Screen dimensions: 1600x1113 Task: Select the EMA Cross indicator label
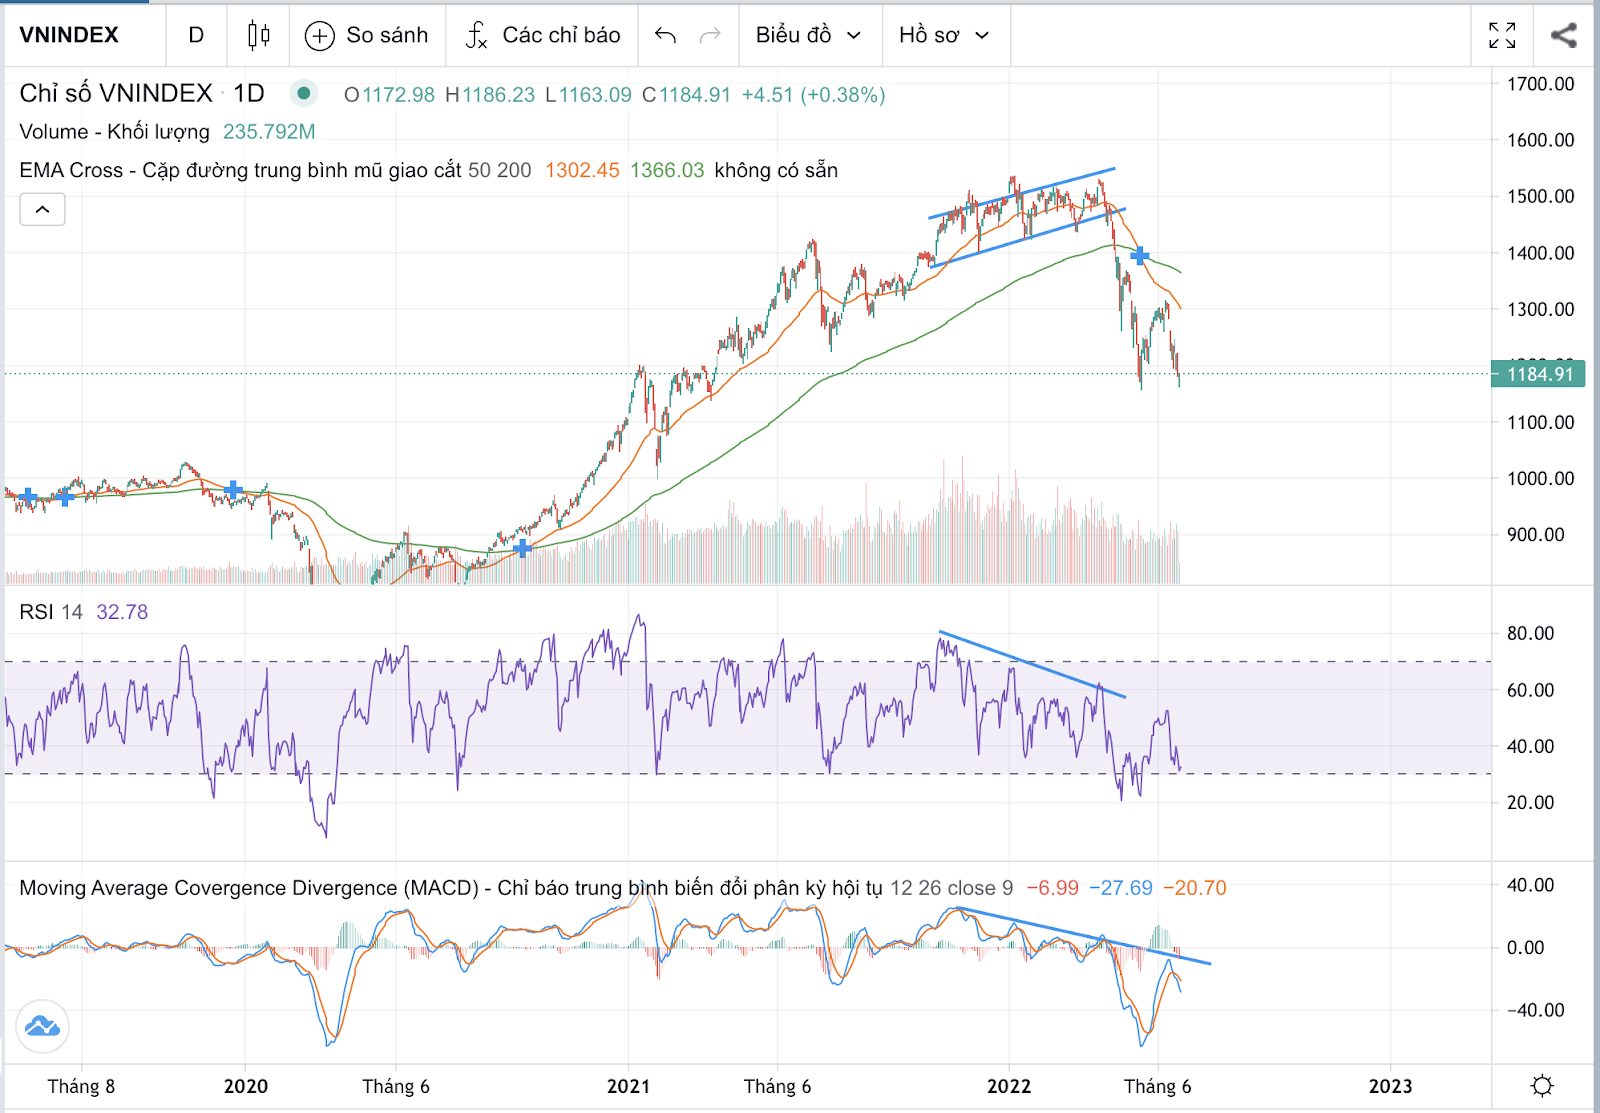click(240, 171)
